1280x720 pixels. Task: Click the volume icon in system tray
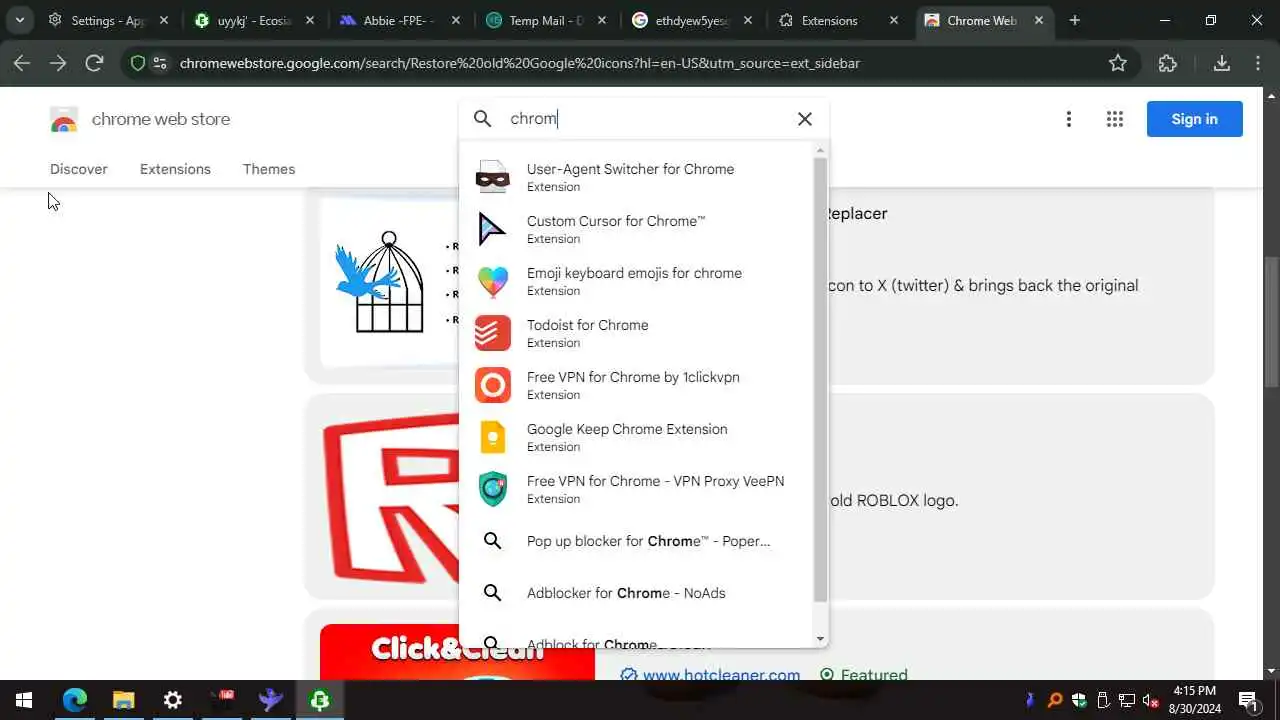pyautogui.click(x=1151, y=700)
